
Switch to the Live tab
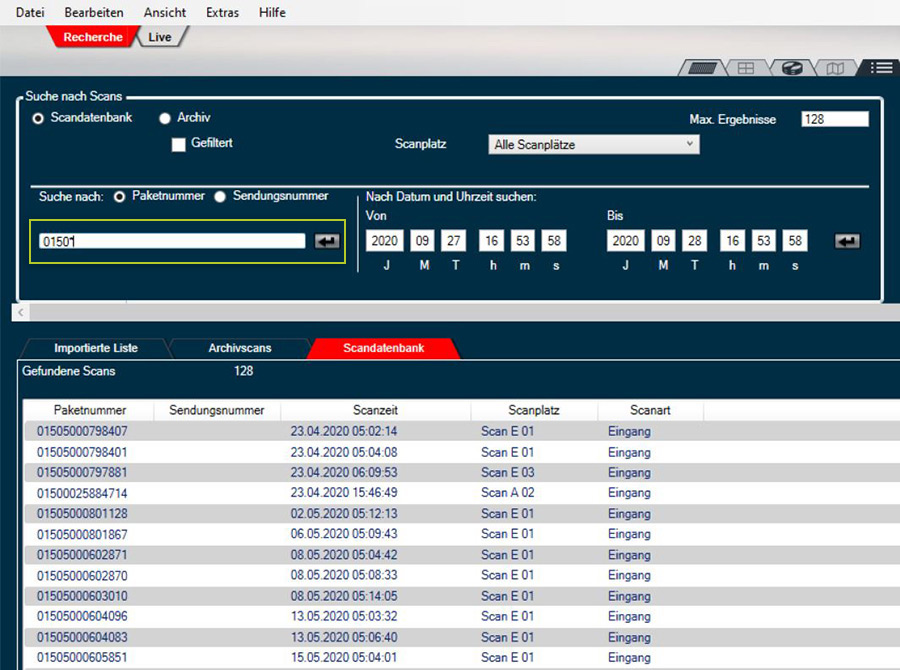point(160,37)
